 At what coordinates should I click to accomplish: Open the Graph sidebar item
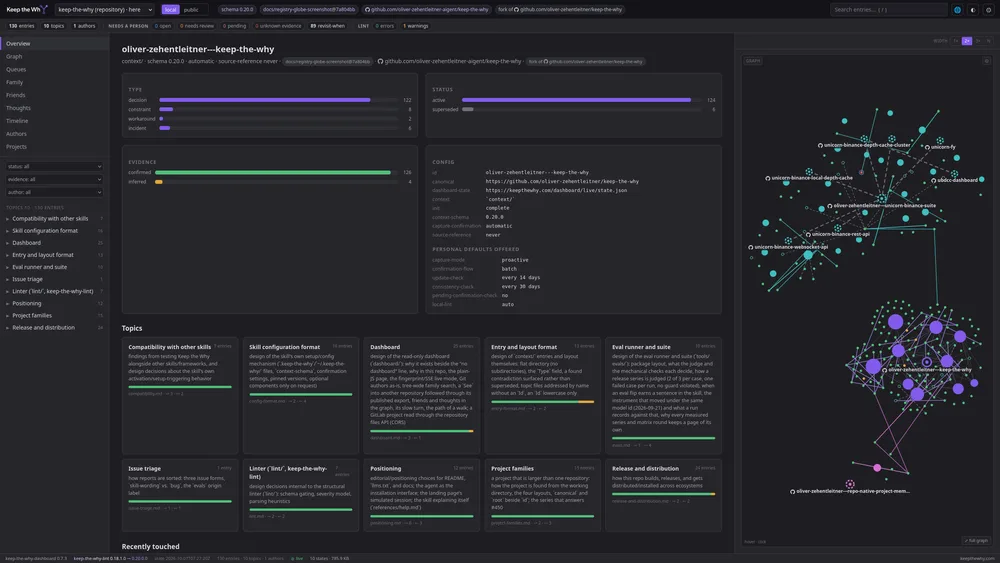point(55,57)
